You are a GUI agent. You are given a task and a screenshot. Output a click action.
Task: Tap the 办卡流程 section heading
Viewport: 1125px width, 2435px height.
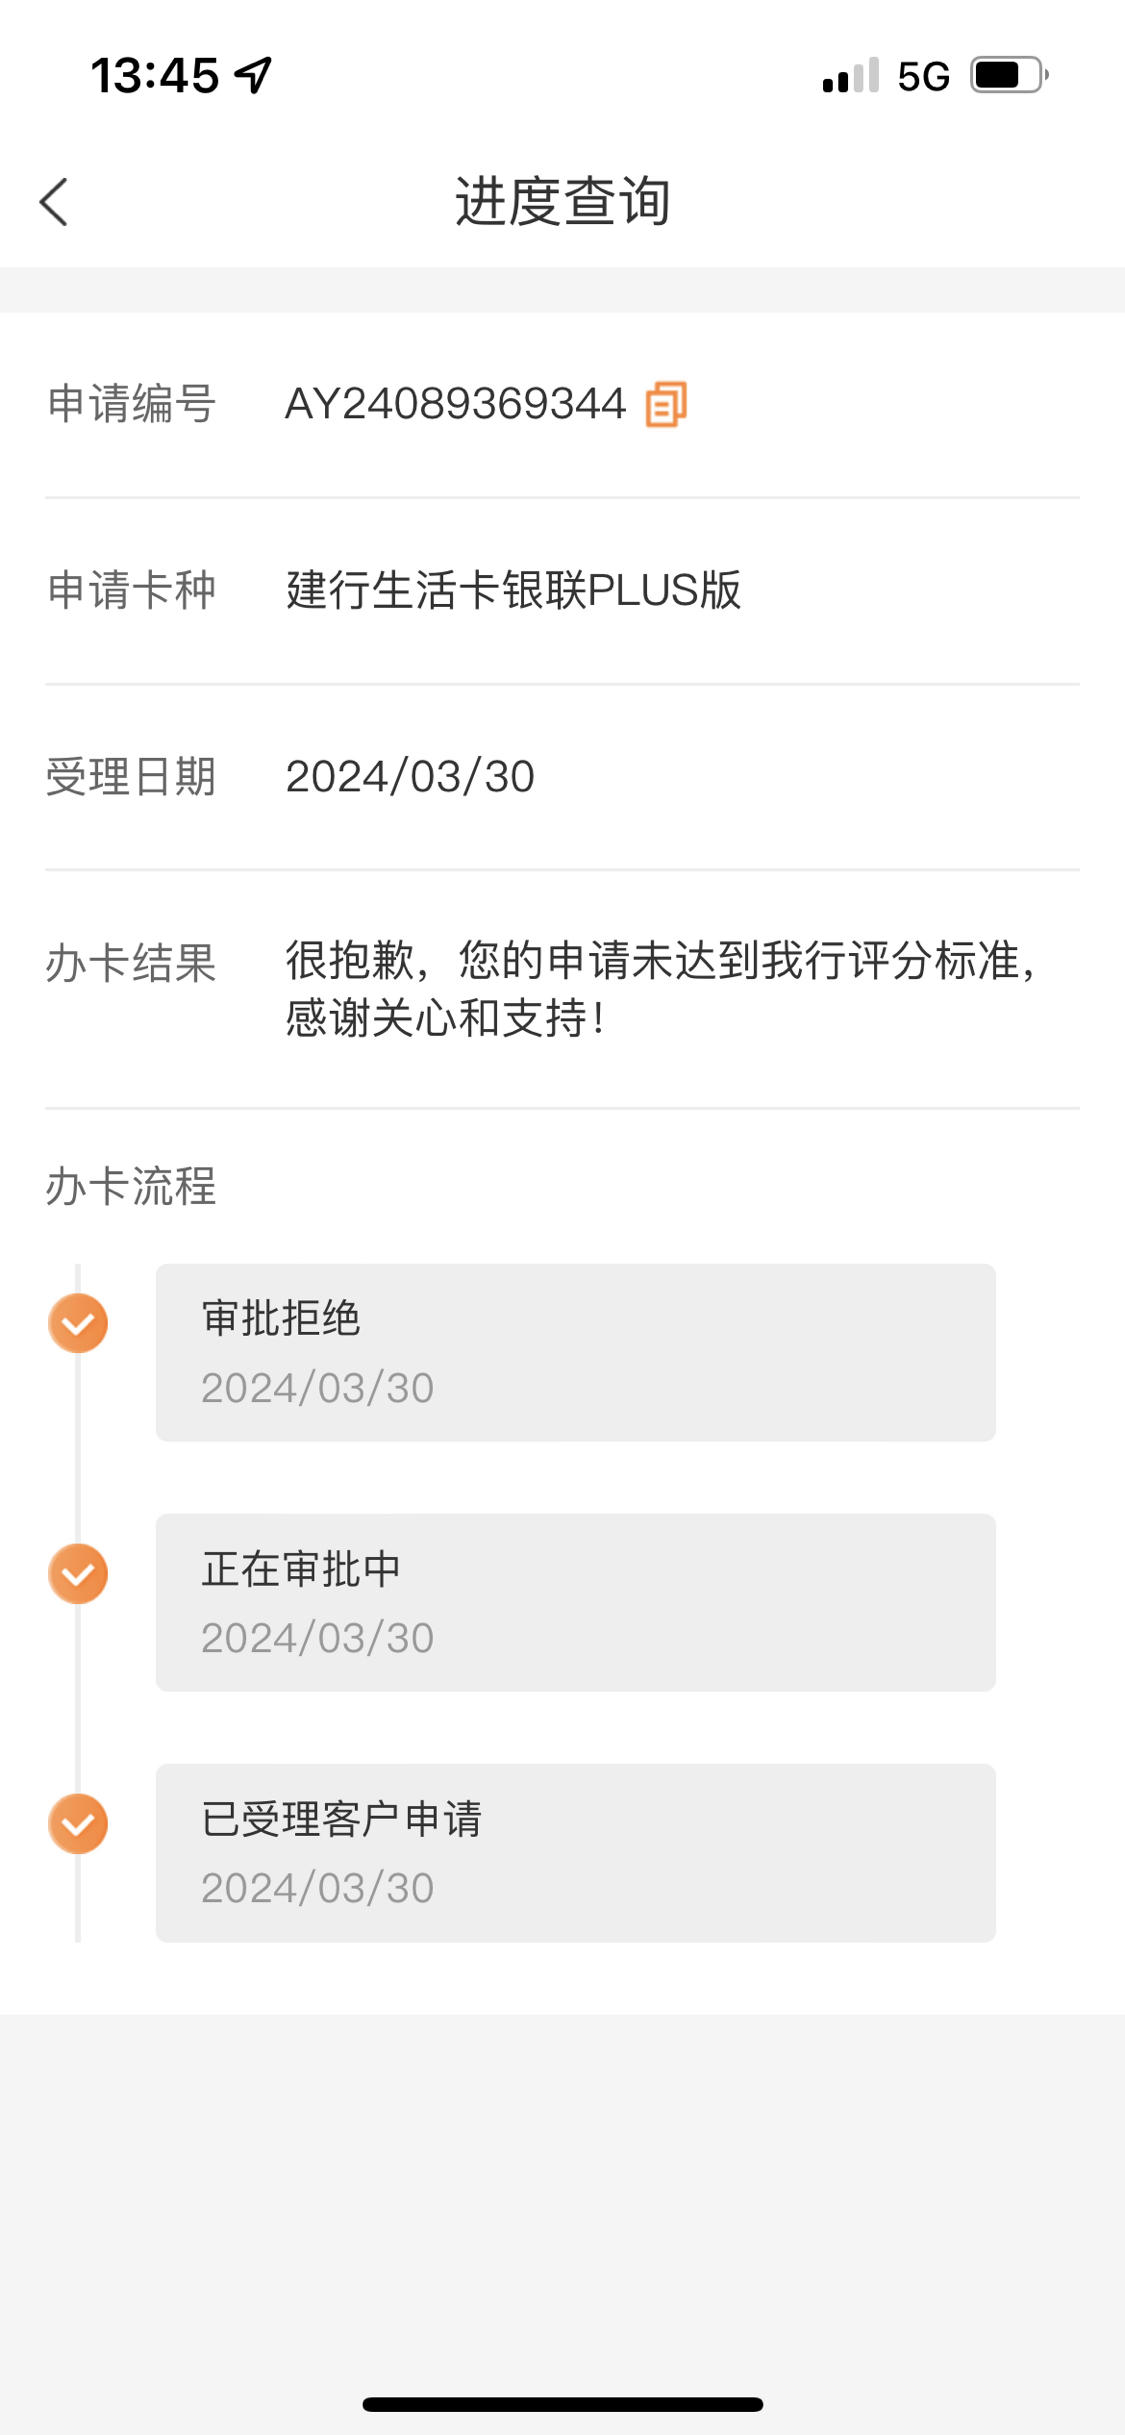pyautogui.click(x=131, y=1186)
